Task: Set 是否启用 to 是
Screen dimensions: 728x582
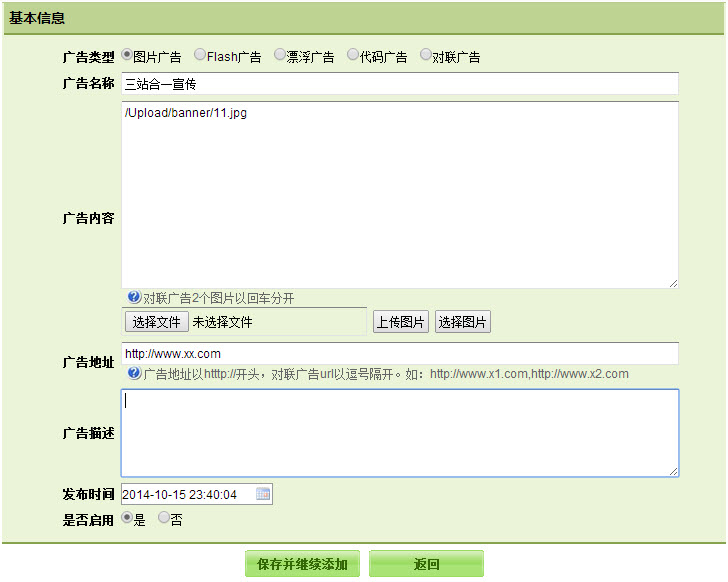Action: 127,517
